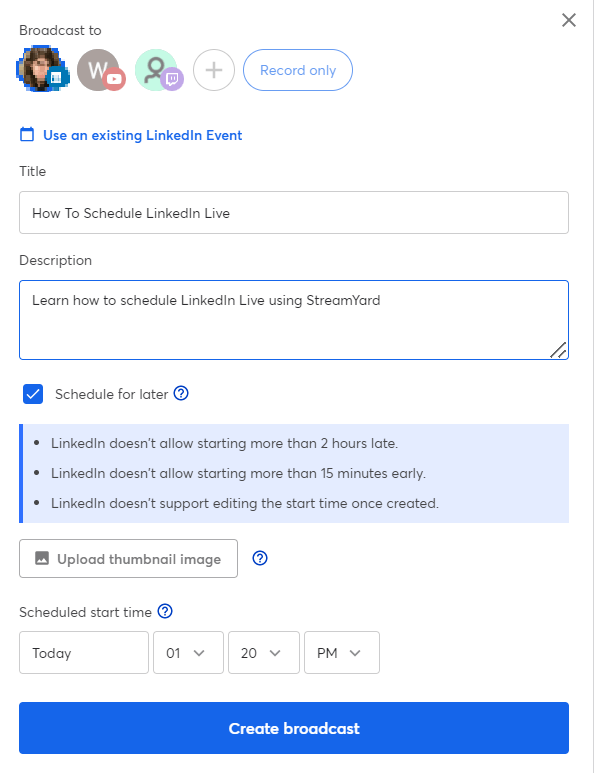Focus the Title input field

(294, 212)
